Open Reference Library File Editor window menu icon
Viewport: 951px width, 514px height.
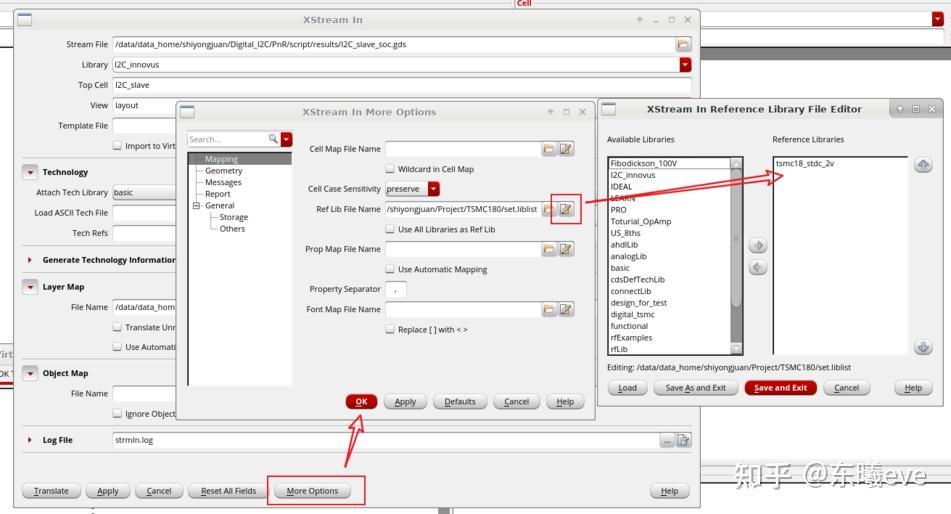click(x=608, y=109)
